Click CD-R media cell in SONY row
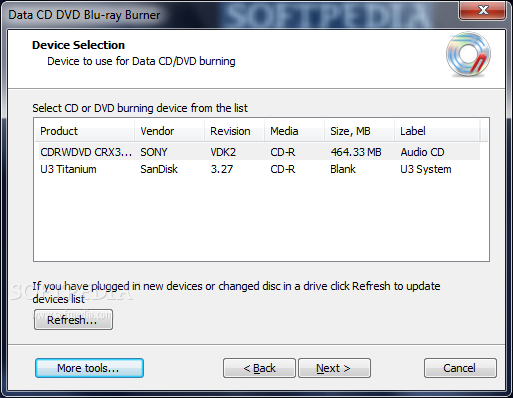 [x=283, y=152]
